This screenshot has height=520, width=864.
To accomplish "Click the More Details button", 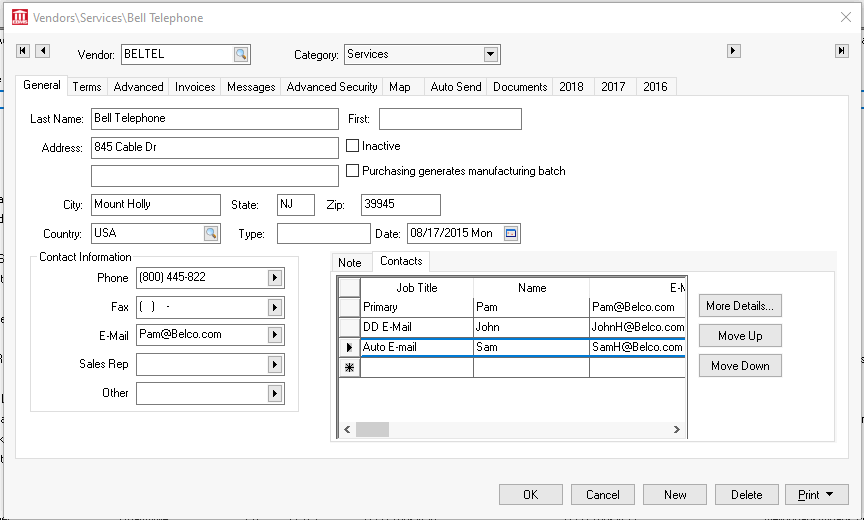I will point(740,306).
